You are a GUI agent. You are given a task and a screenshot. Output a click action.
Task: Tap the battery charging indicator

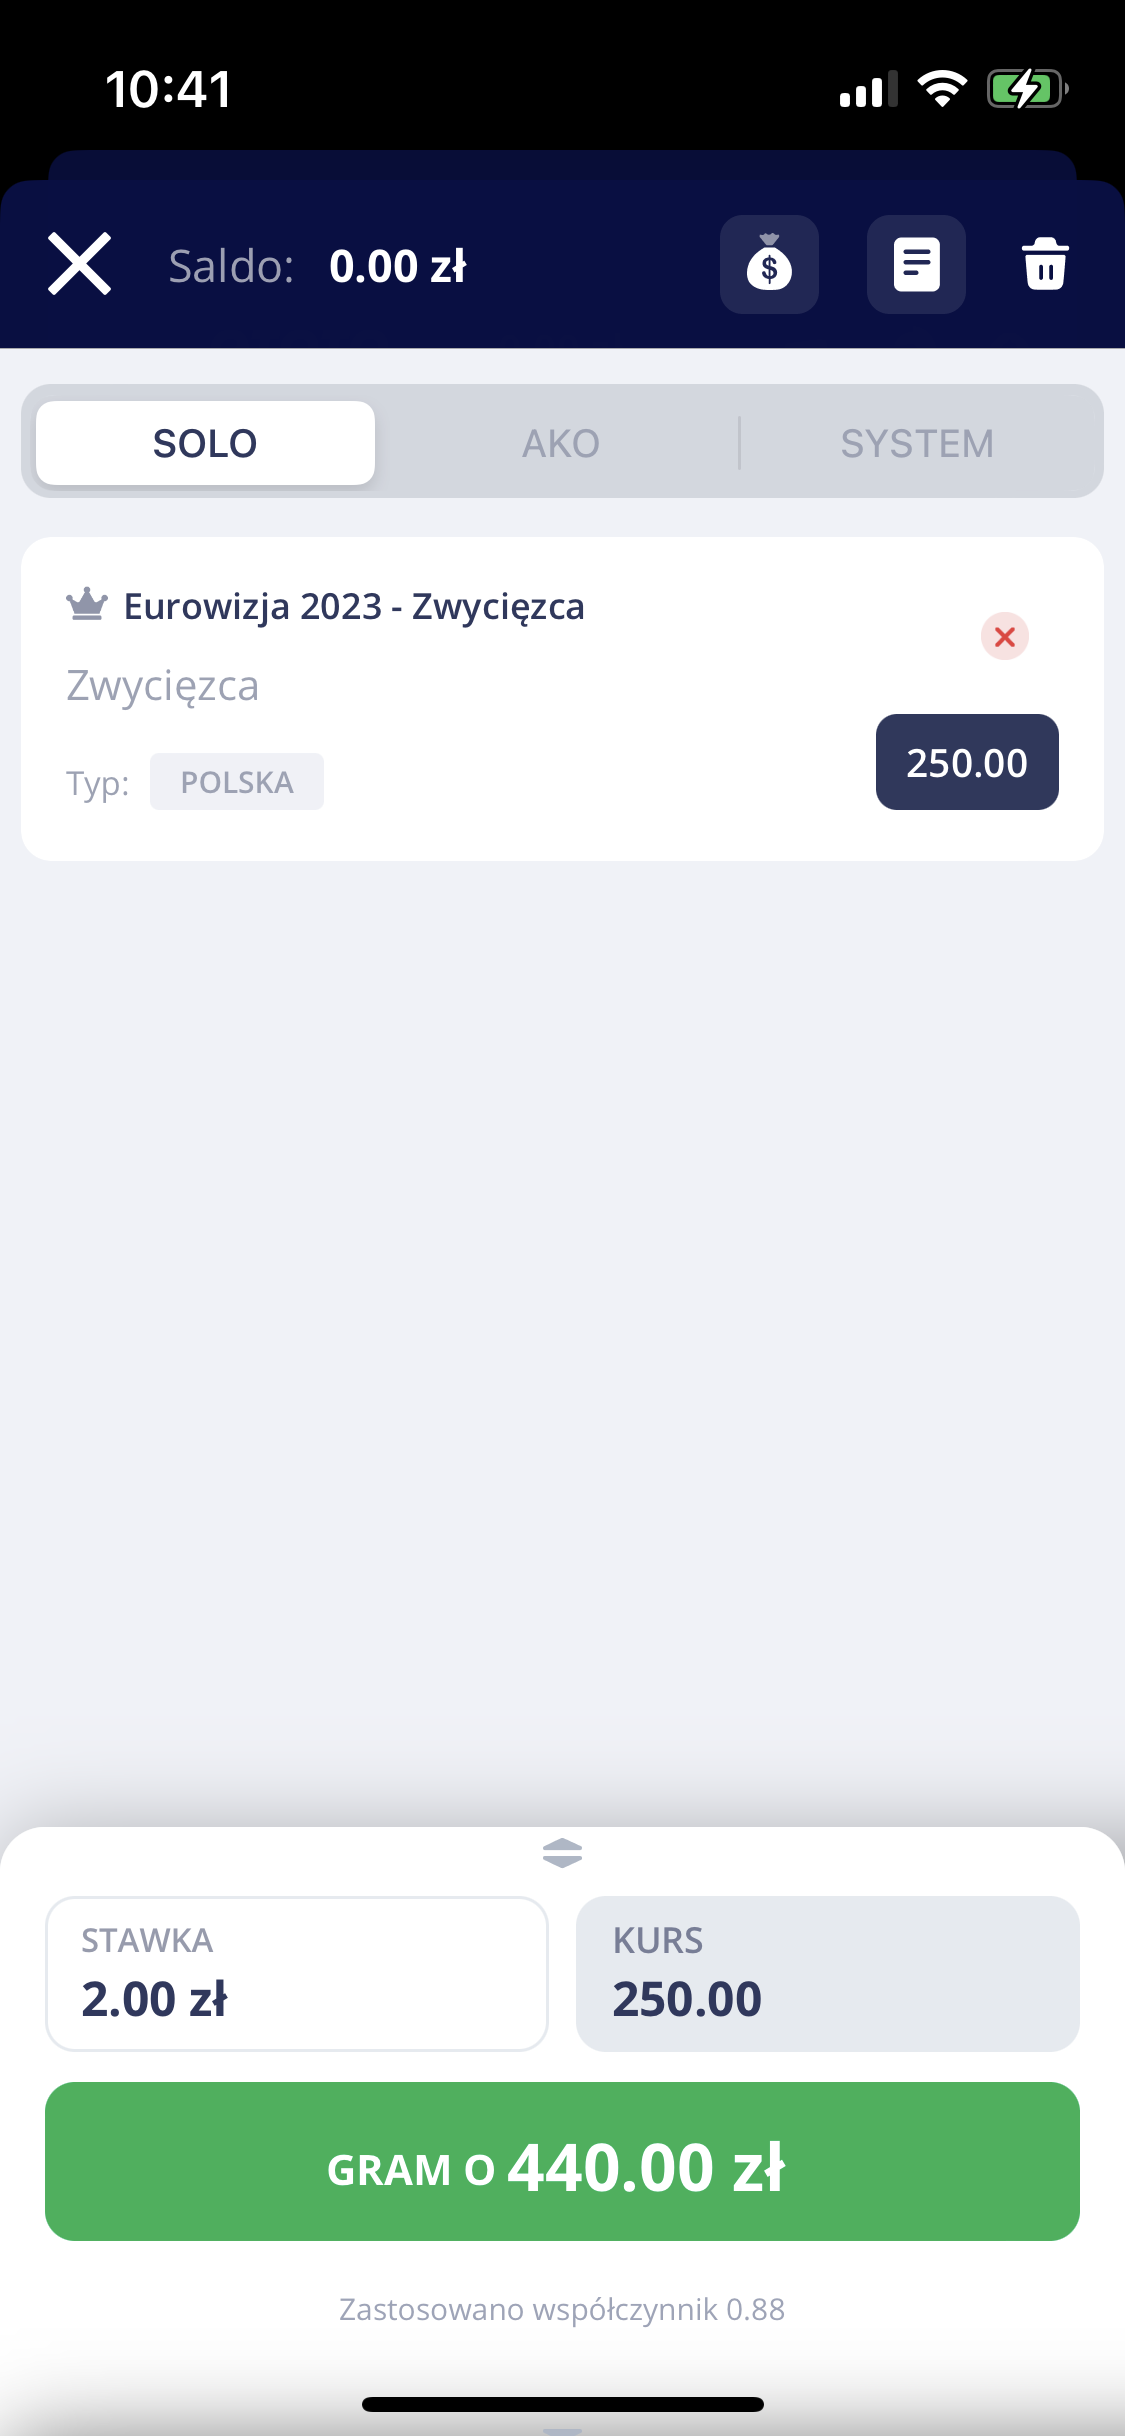[1027, 89]
